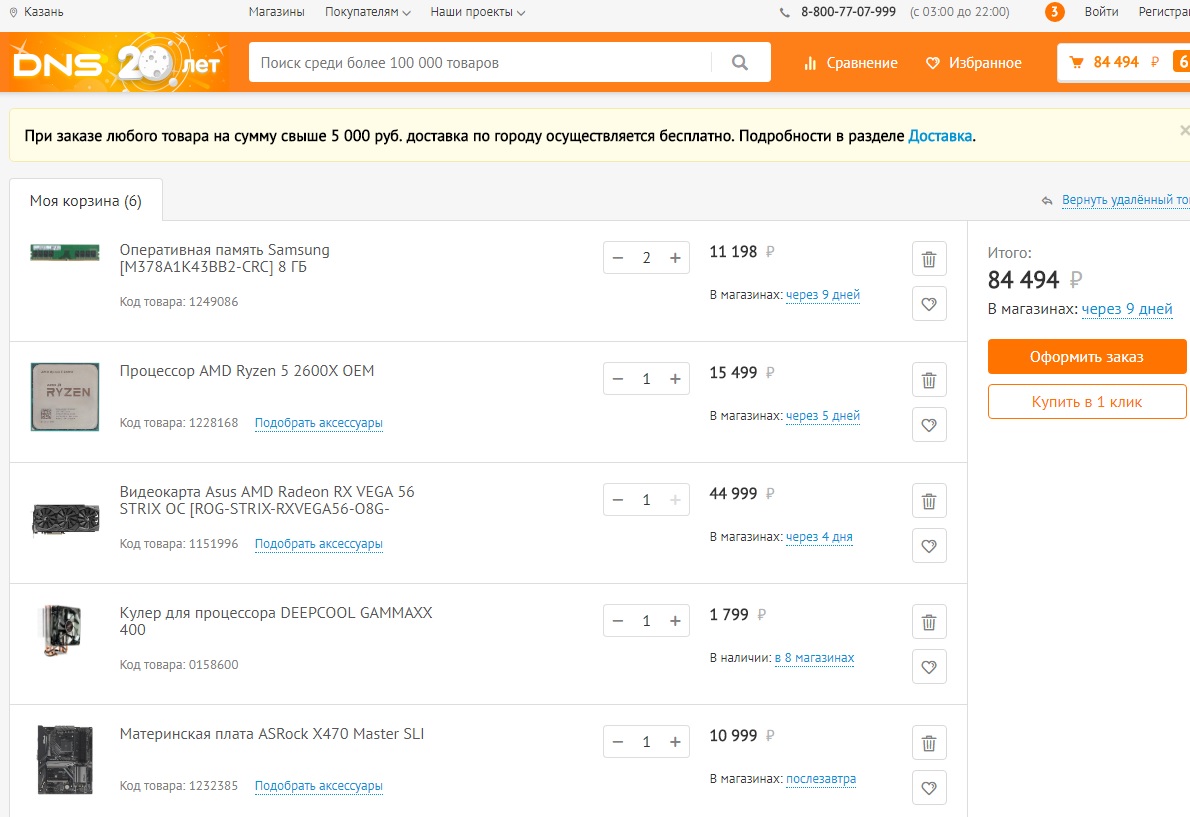The height and width of the screenshot is (817, 1190).
Task: Open Кулер DEEPCOOL GAMMAXX 400 title
Action: (275, 621)
